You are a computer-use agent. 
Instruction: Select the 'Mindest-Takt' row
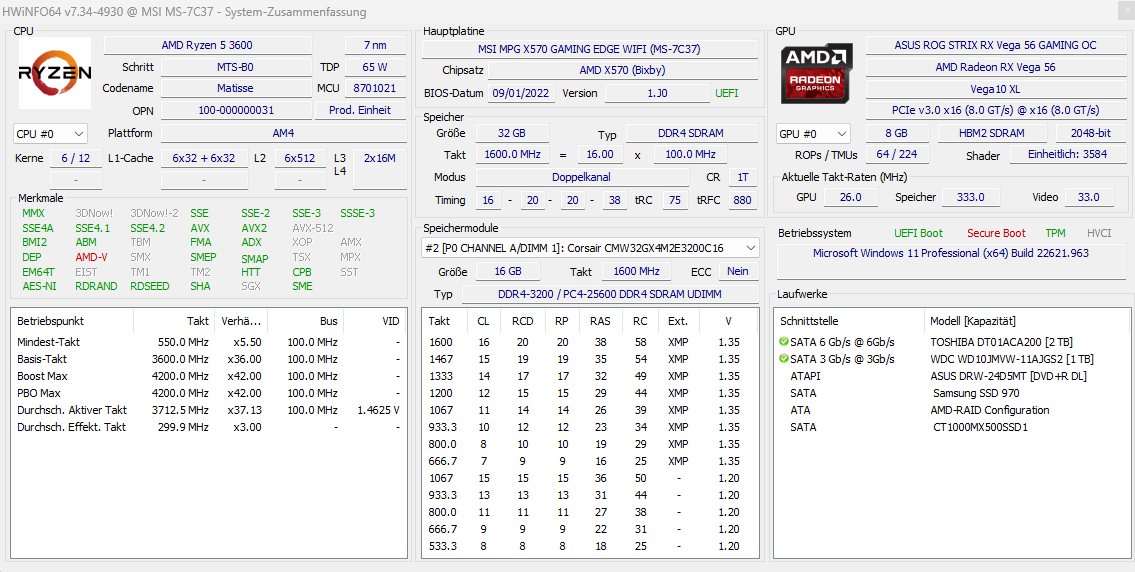coord(209,342)
